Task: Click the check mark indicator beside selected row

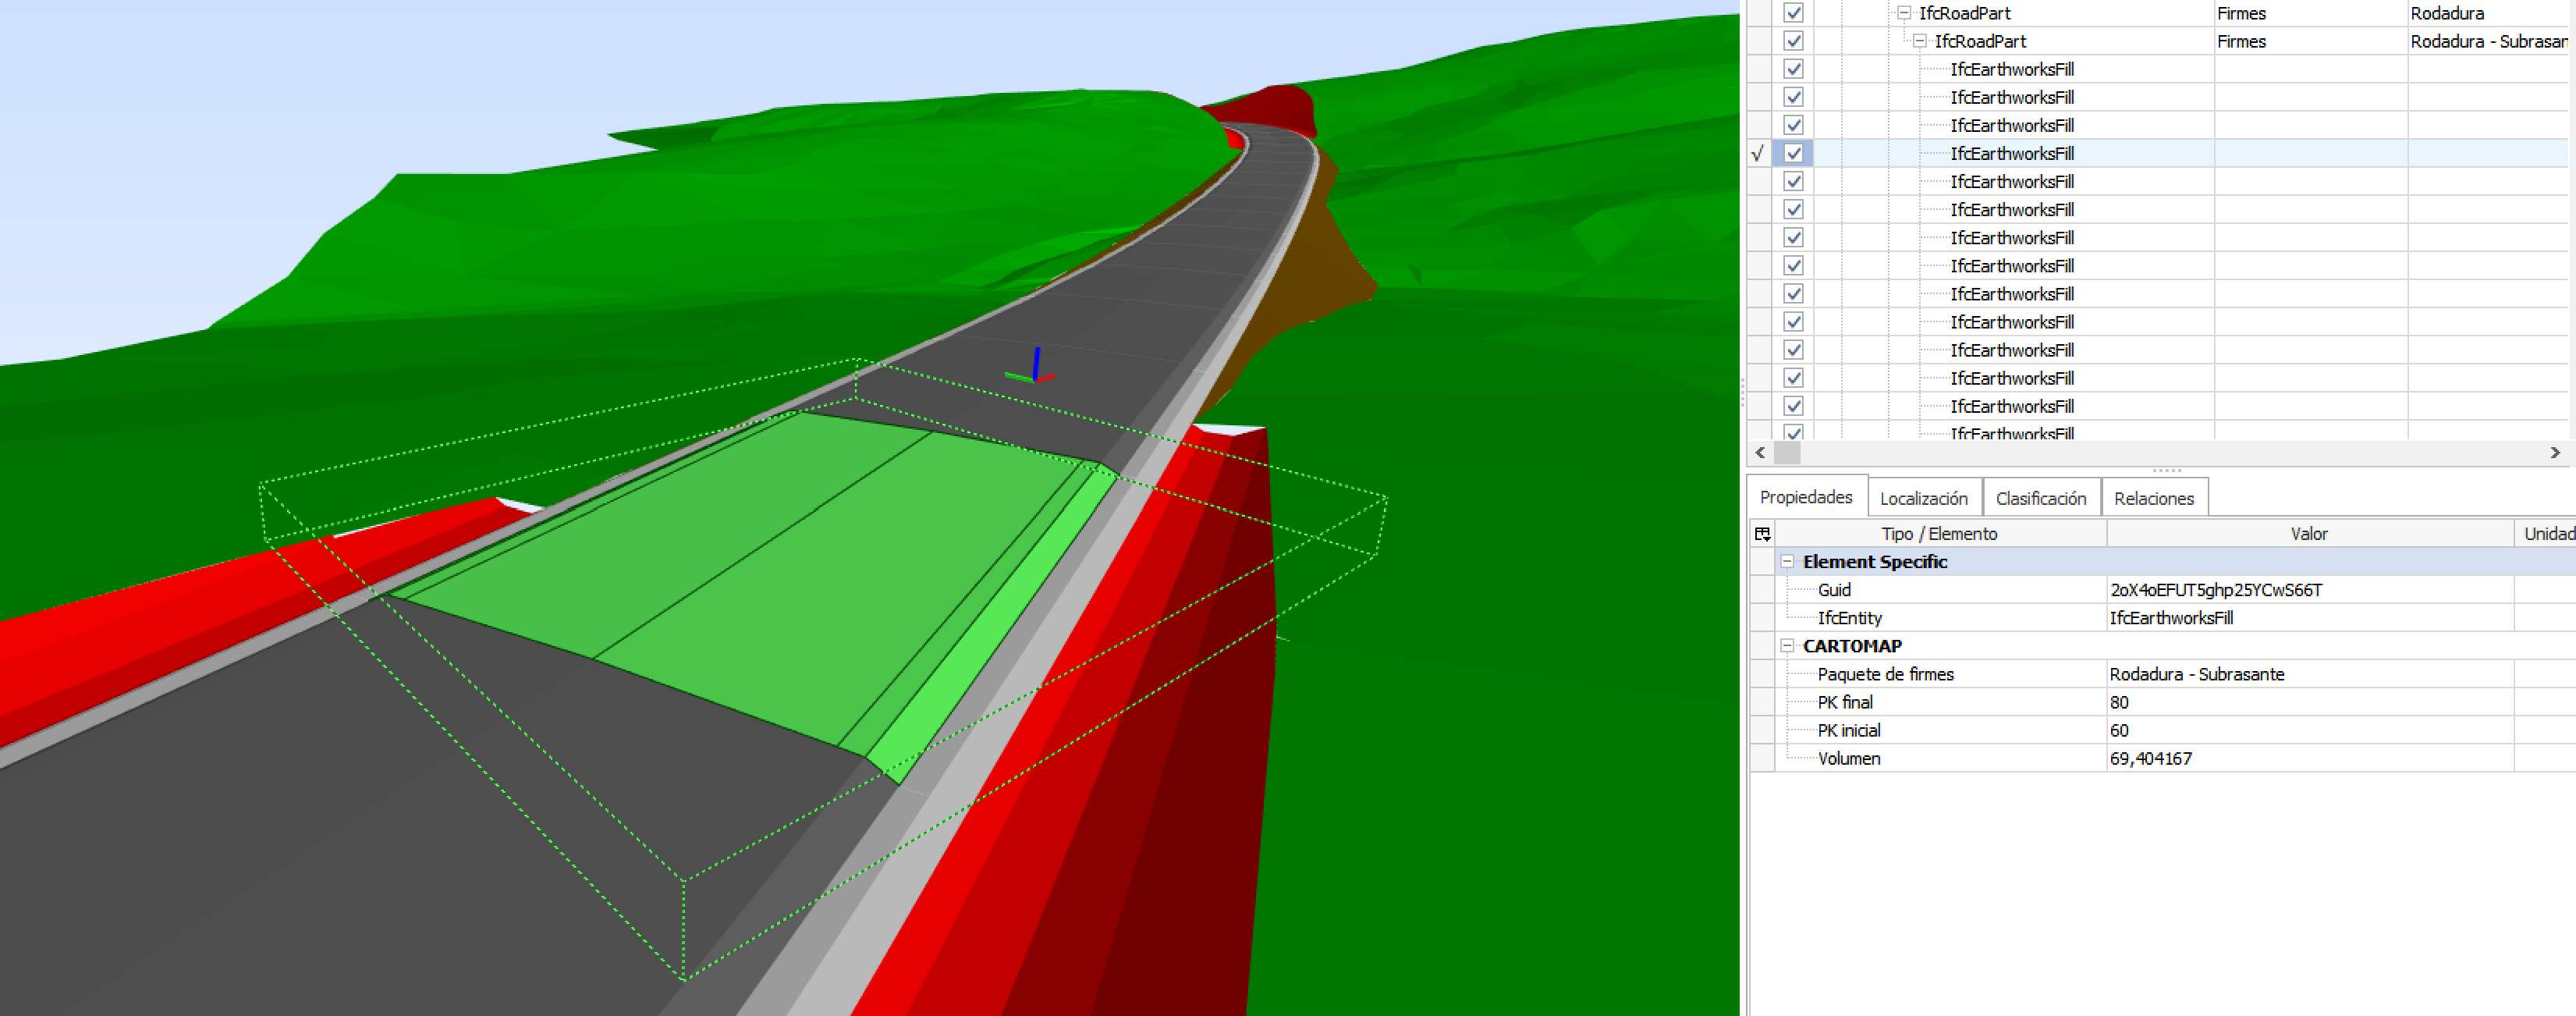Action: (x=1757, y=154)
